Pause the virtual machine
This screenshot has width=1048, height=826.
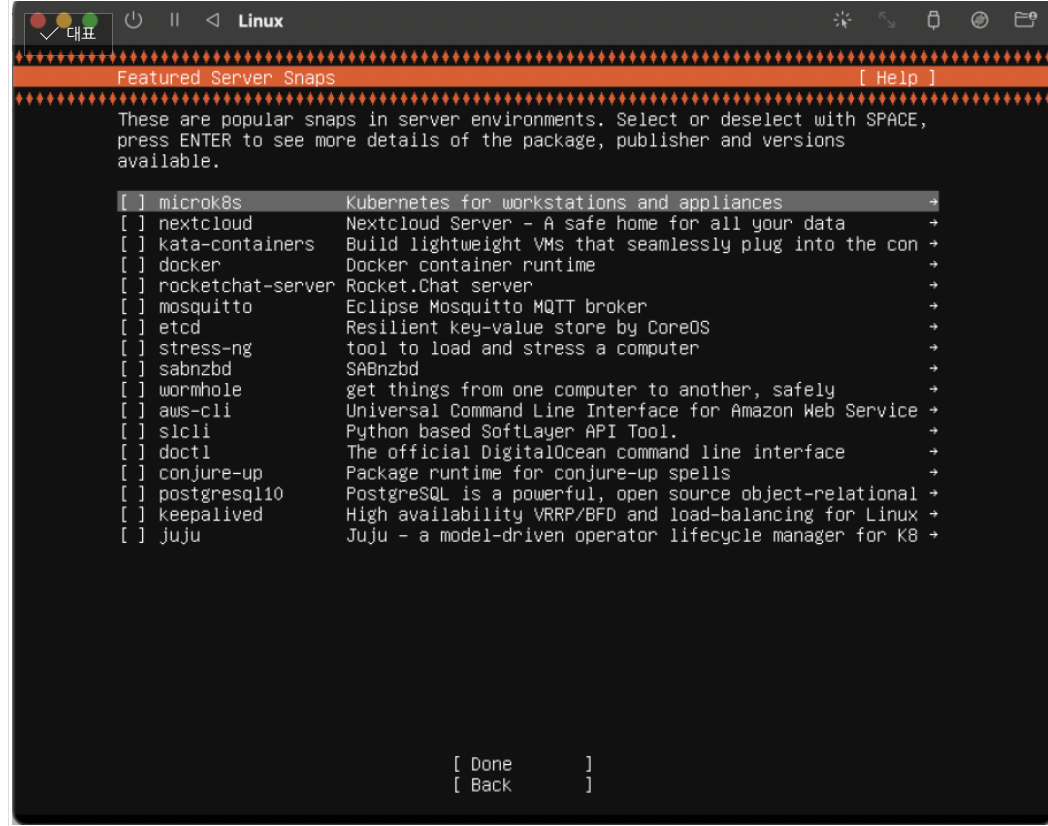pos(174,20)
